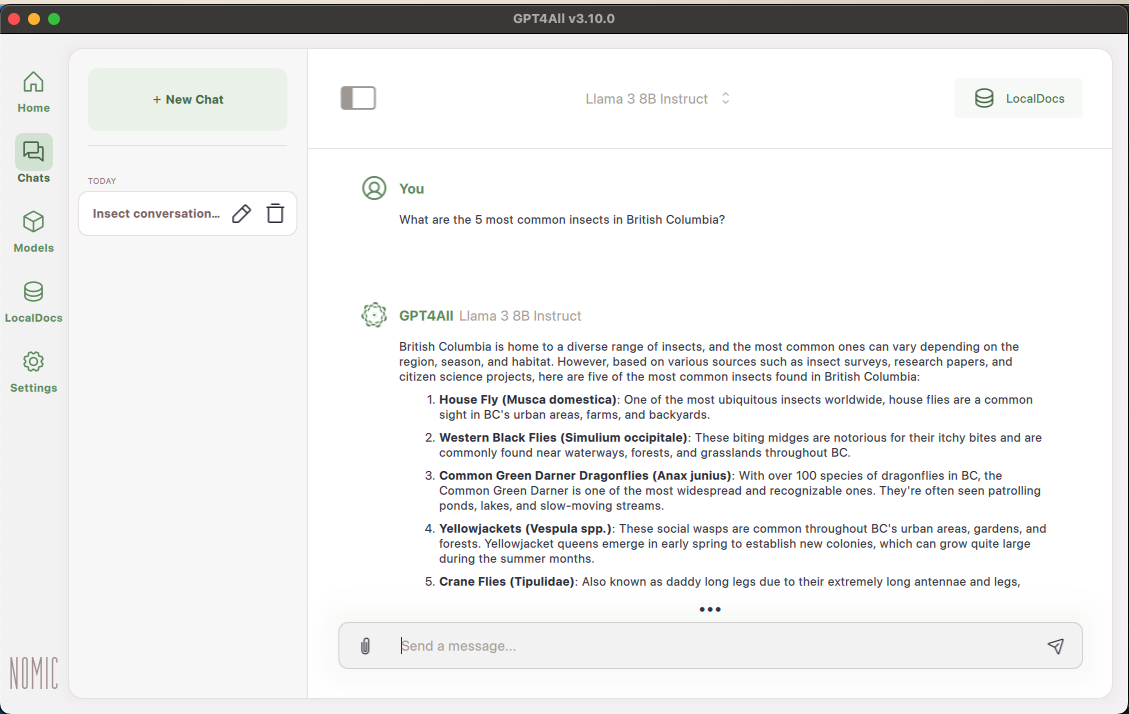Click the paperclip attachment icon
The height and width of the screenshot is (714, 1129).
point(365,646)
